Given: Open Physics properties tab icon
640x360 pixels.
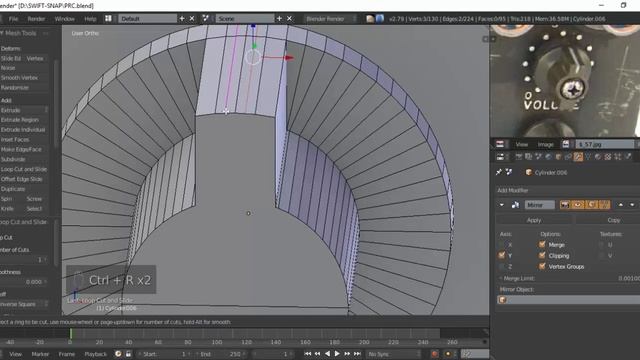Looking at the screenshot, I should [x=628, y=157].
